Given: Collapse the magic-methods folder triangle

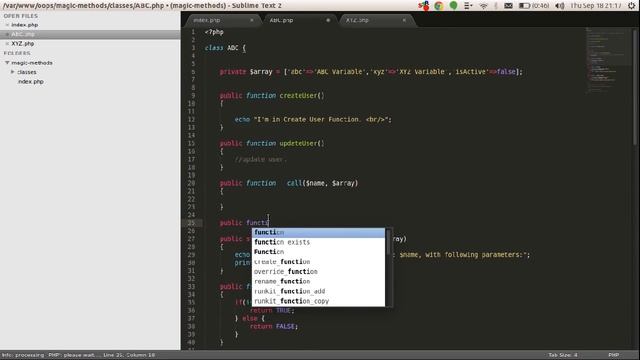Looking at the screenshot, I should pos(7,63).
